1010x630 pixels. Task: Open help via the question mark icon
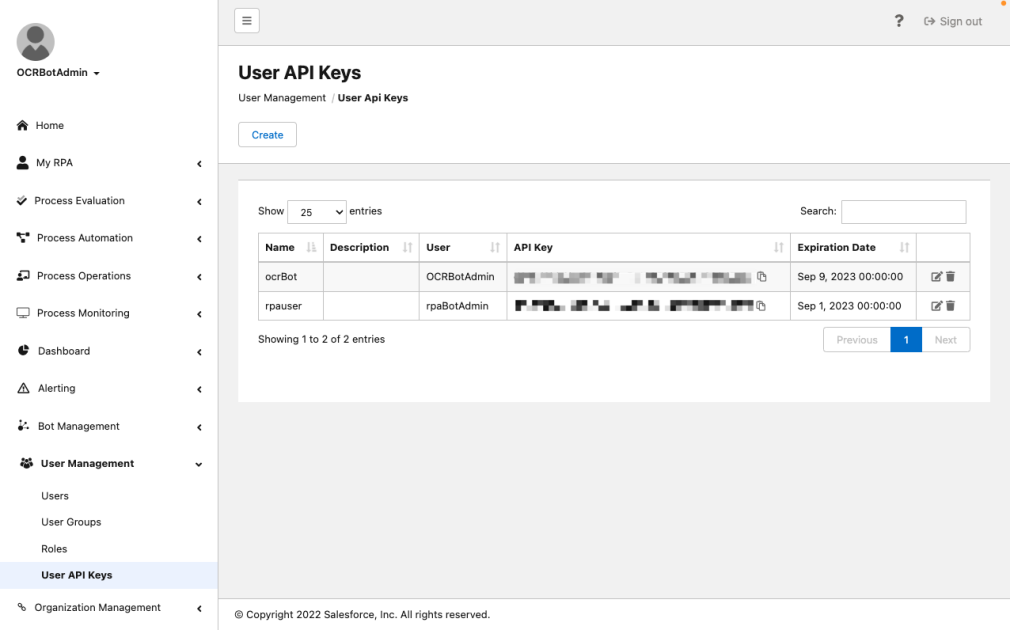(x=898, y=20)
